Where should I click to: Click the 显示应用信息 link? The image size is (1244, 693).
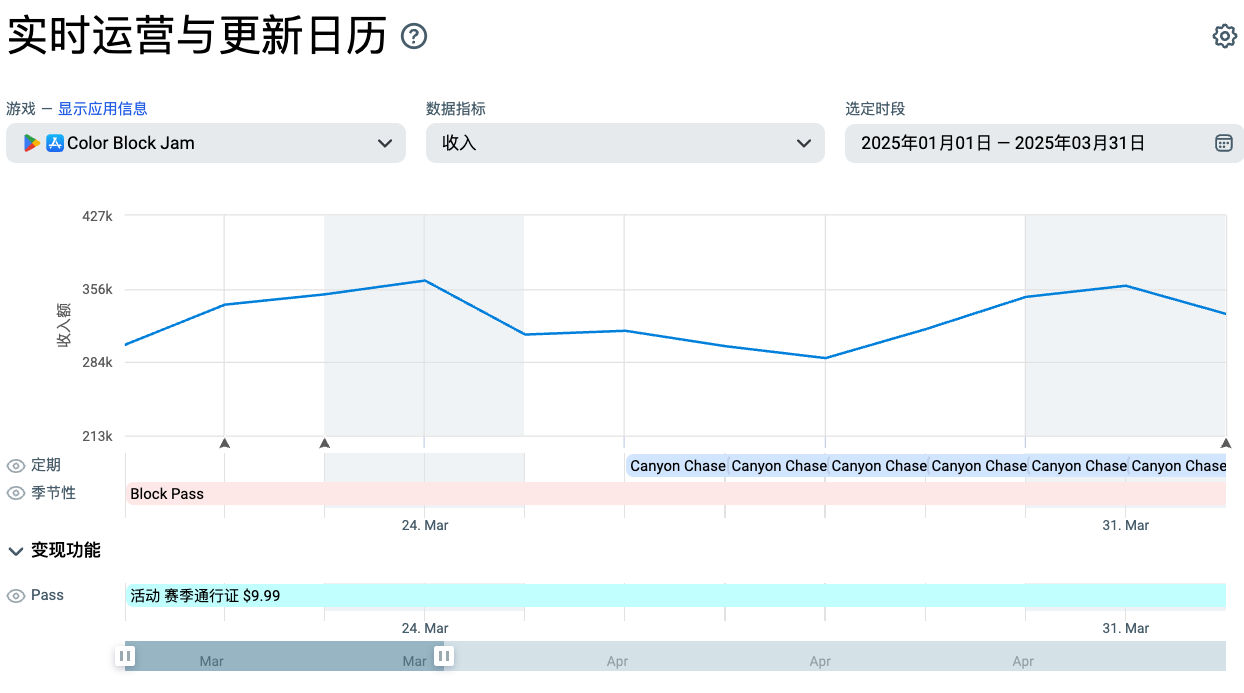(102, 109)
